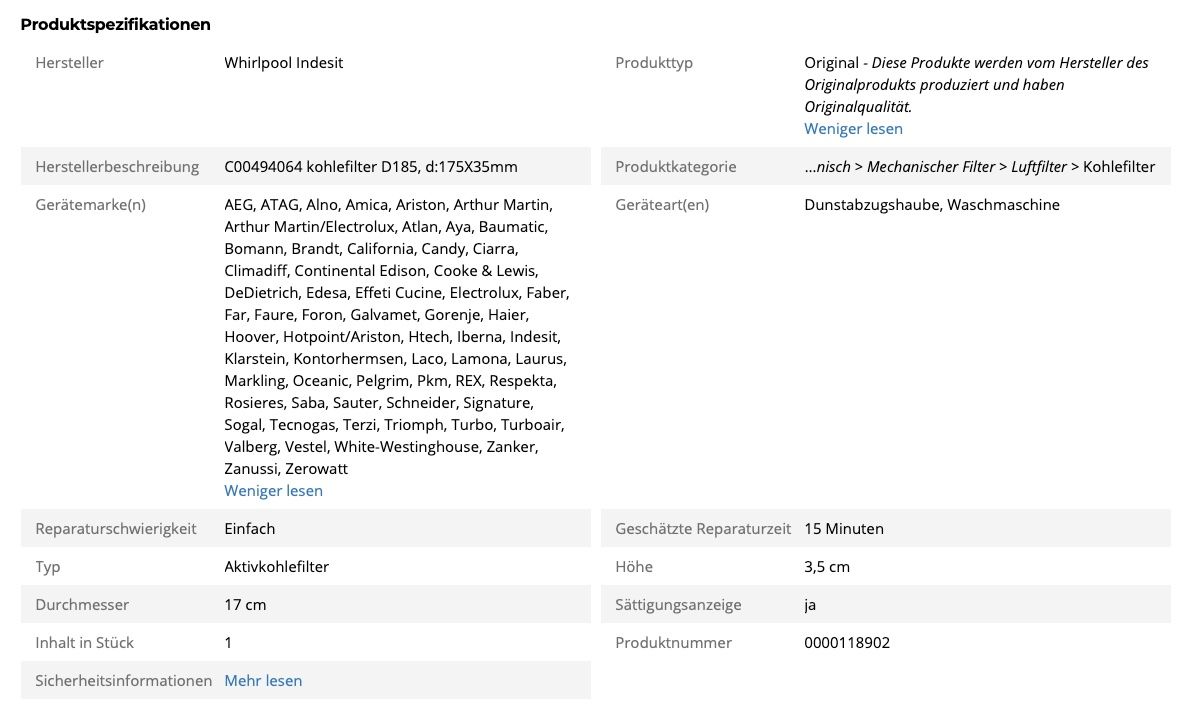The image size is (1204, 706).
Task: Select the Produktnummer value 0000118902
Action: (x=847, y=643)
